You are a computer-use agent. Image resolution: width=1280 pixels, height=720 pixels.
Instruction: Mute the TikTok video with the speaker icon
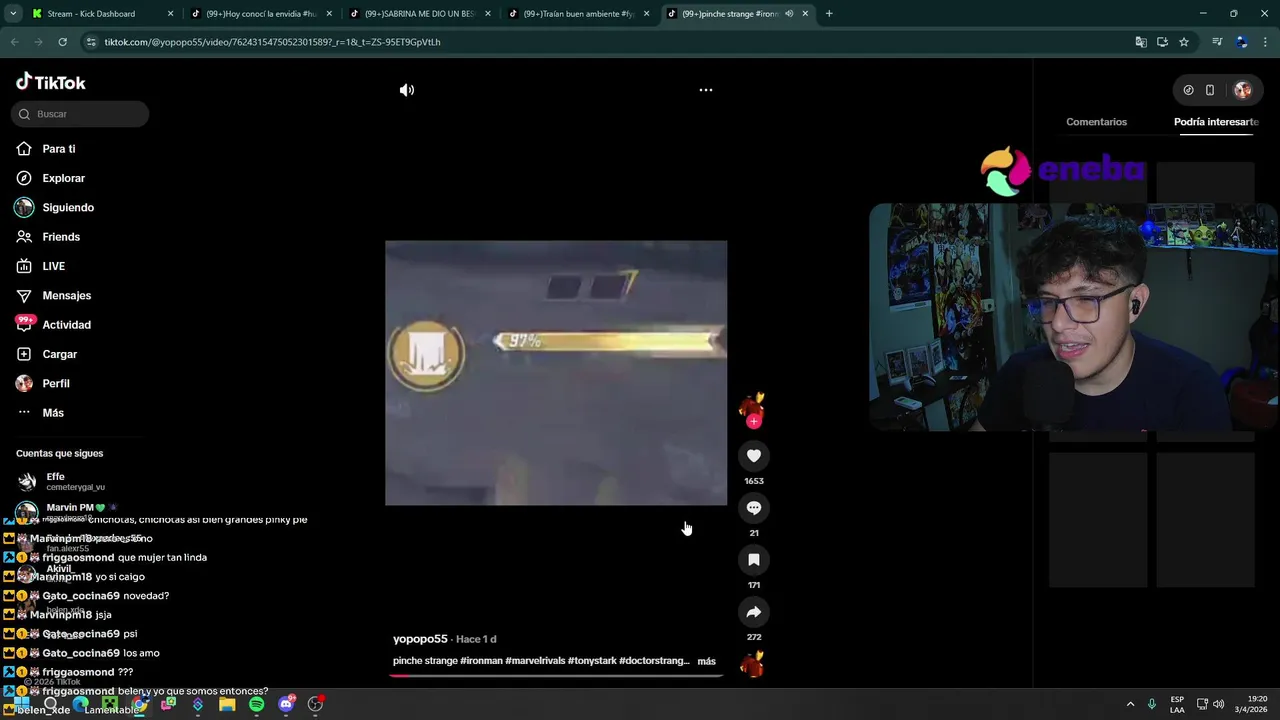pos(407,90)
